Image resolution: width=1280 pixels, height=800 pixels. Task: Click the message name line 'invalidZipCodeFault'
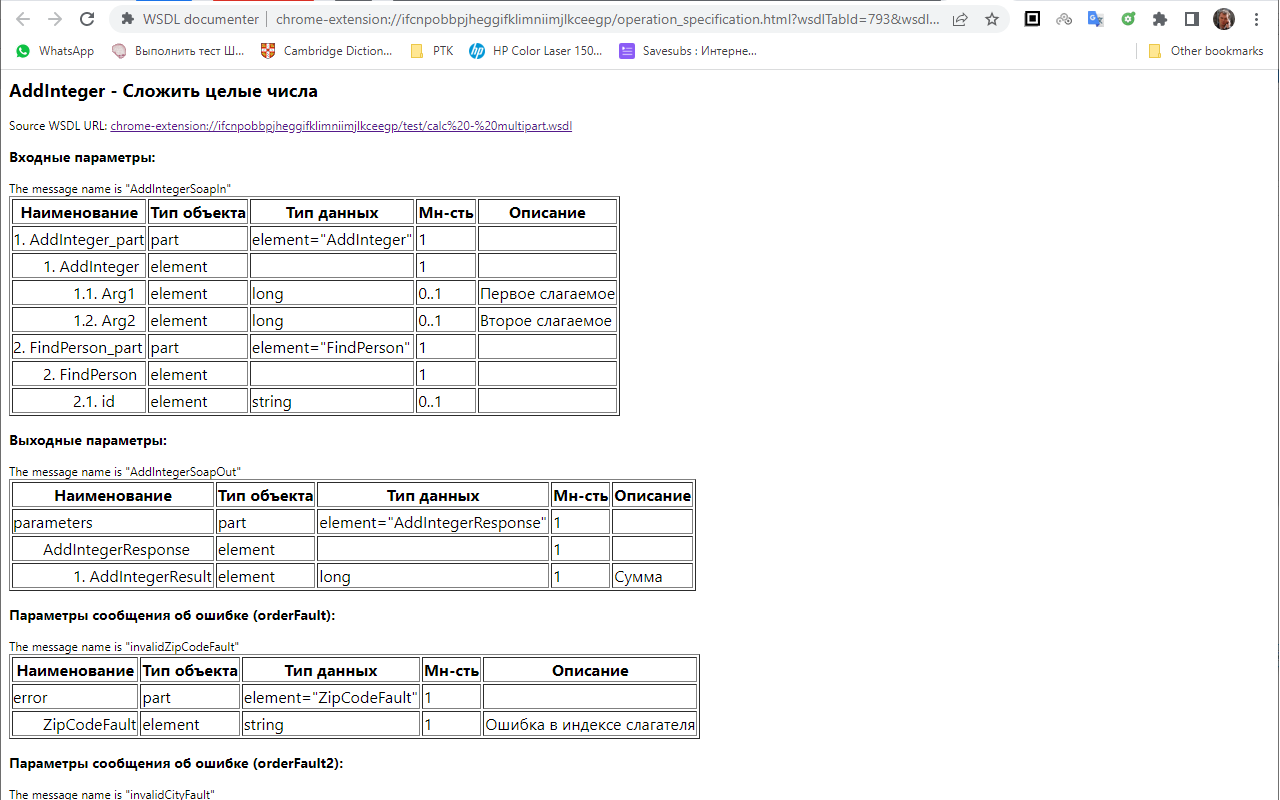(124, 647)
